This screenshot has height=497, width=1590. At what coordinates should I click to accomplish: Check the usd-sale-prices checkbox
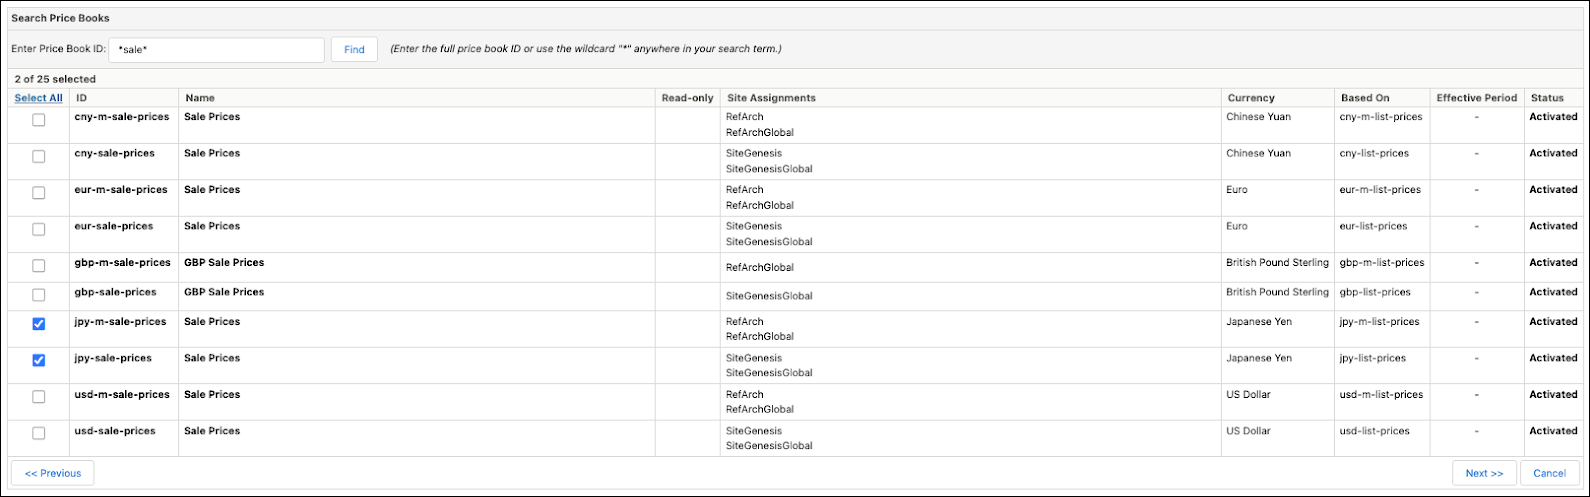tap(39, 434)
